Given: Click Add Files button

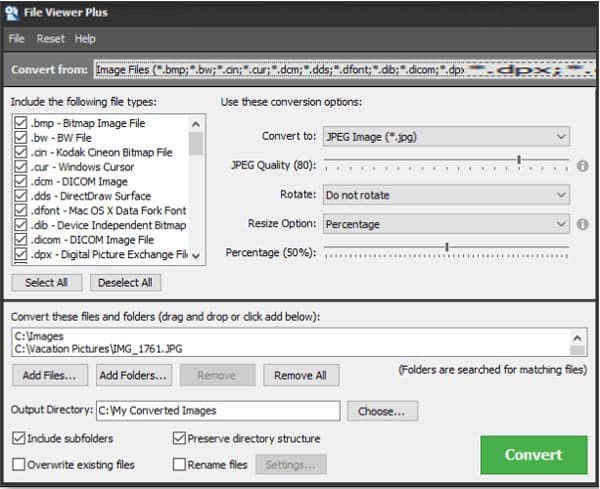Looking at the screenshot, I should 50,375.
